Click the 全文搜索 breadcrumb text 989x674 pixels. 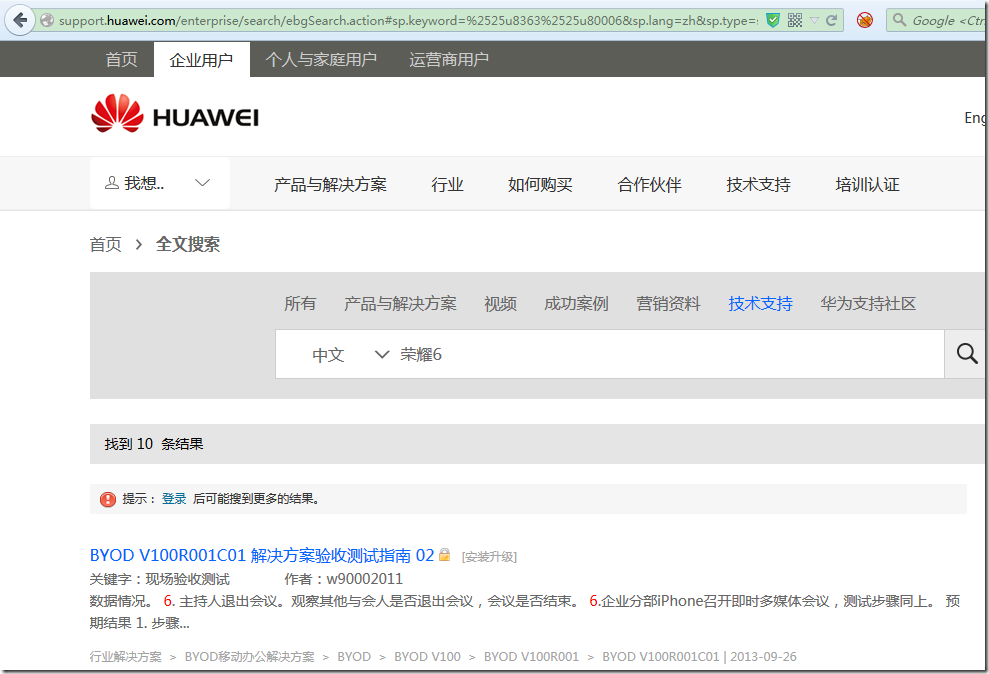click(x=187, y=244)
